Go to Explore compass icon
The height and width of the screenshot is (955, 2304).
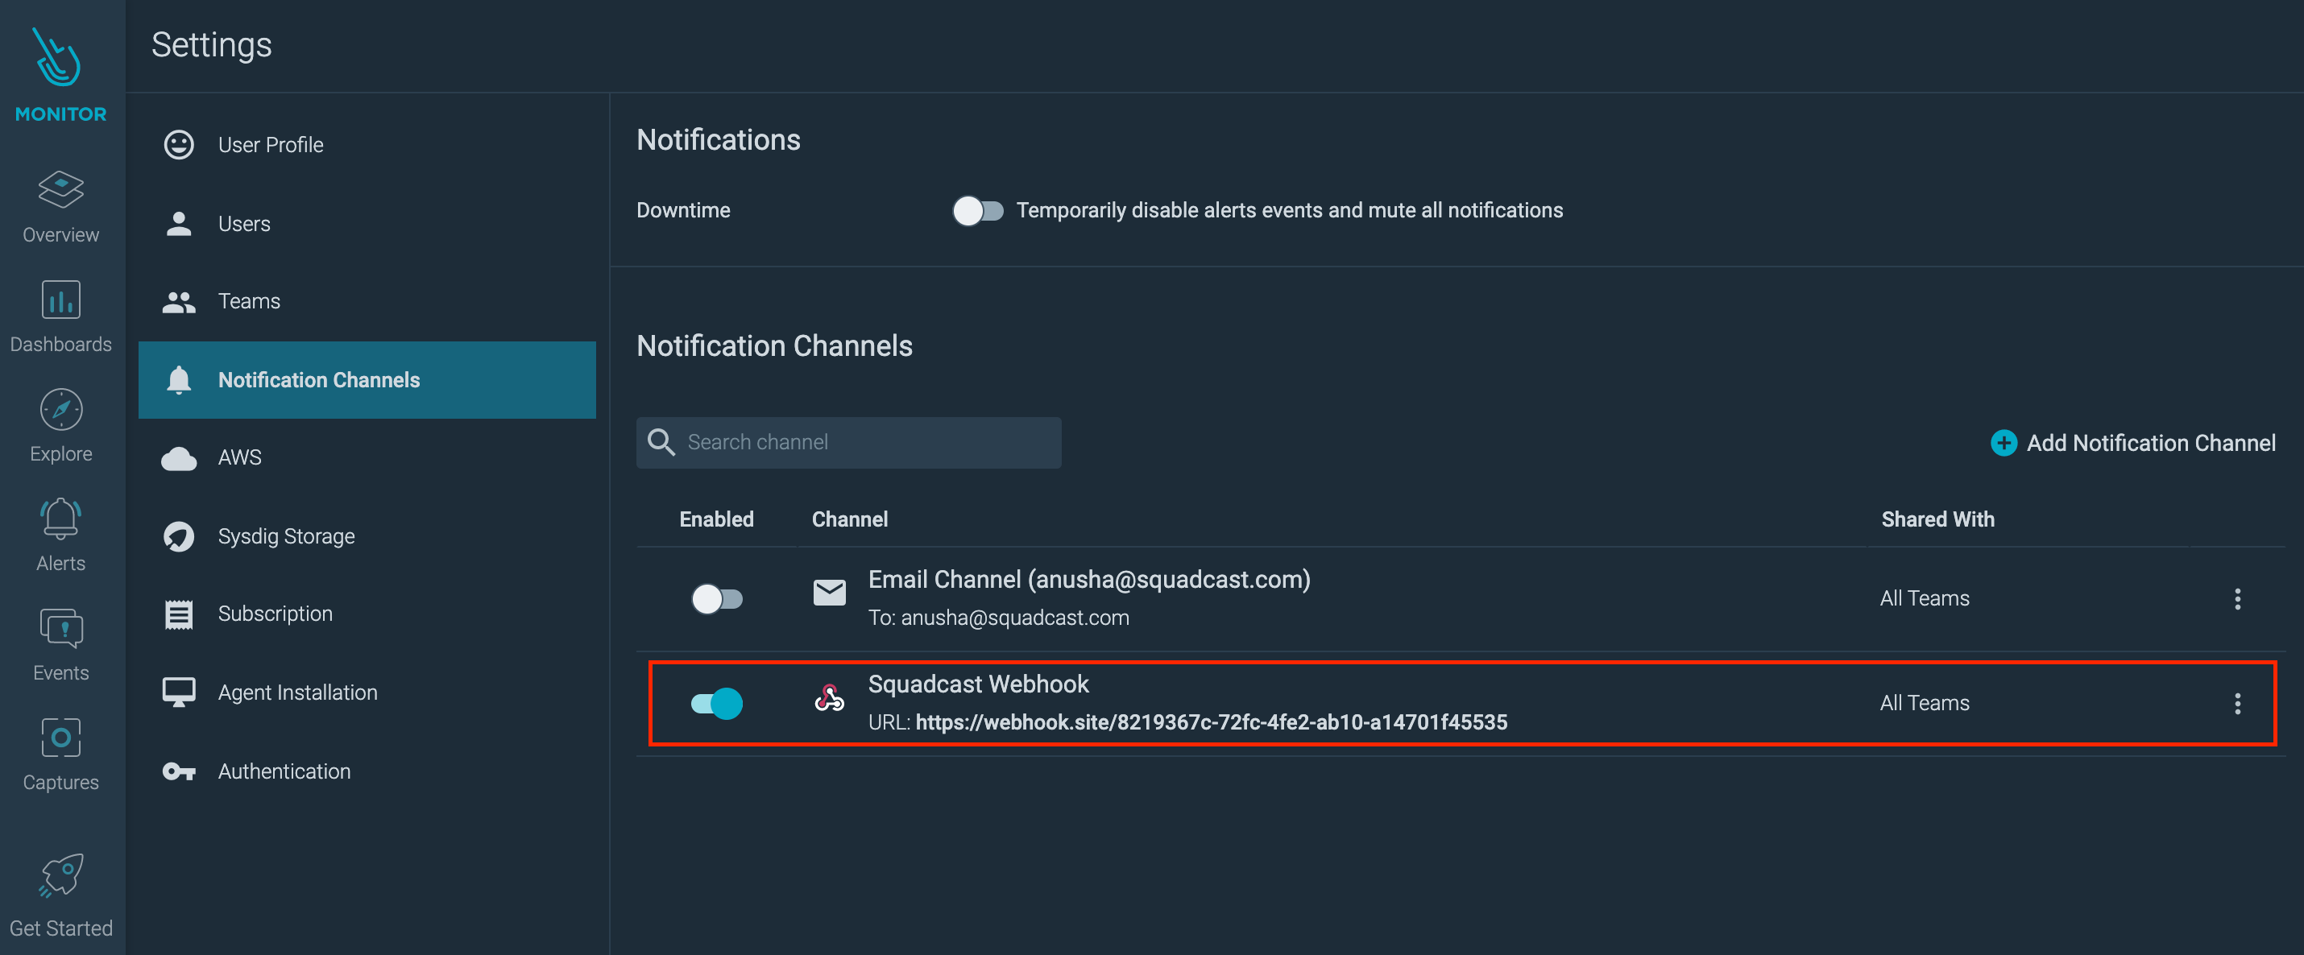click(61, 409)
